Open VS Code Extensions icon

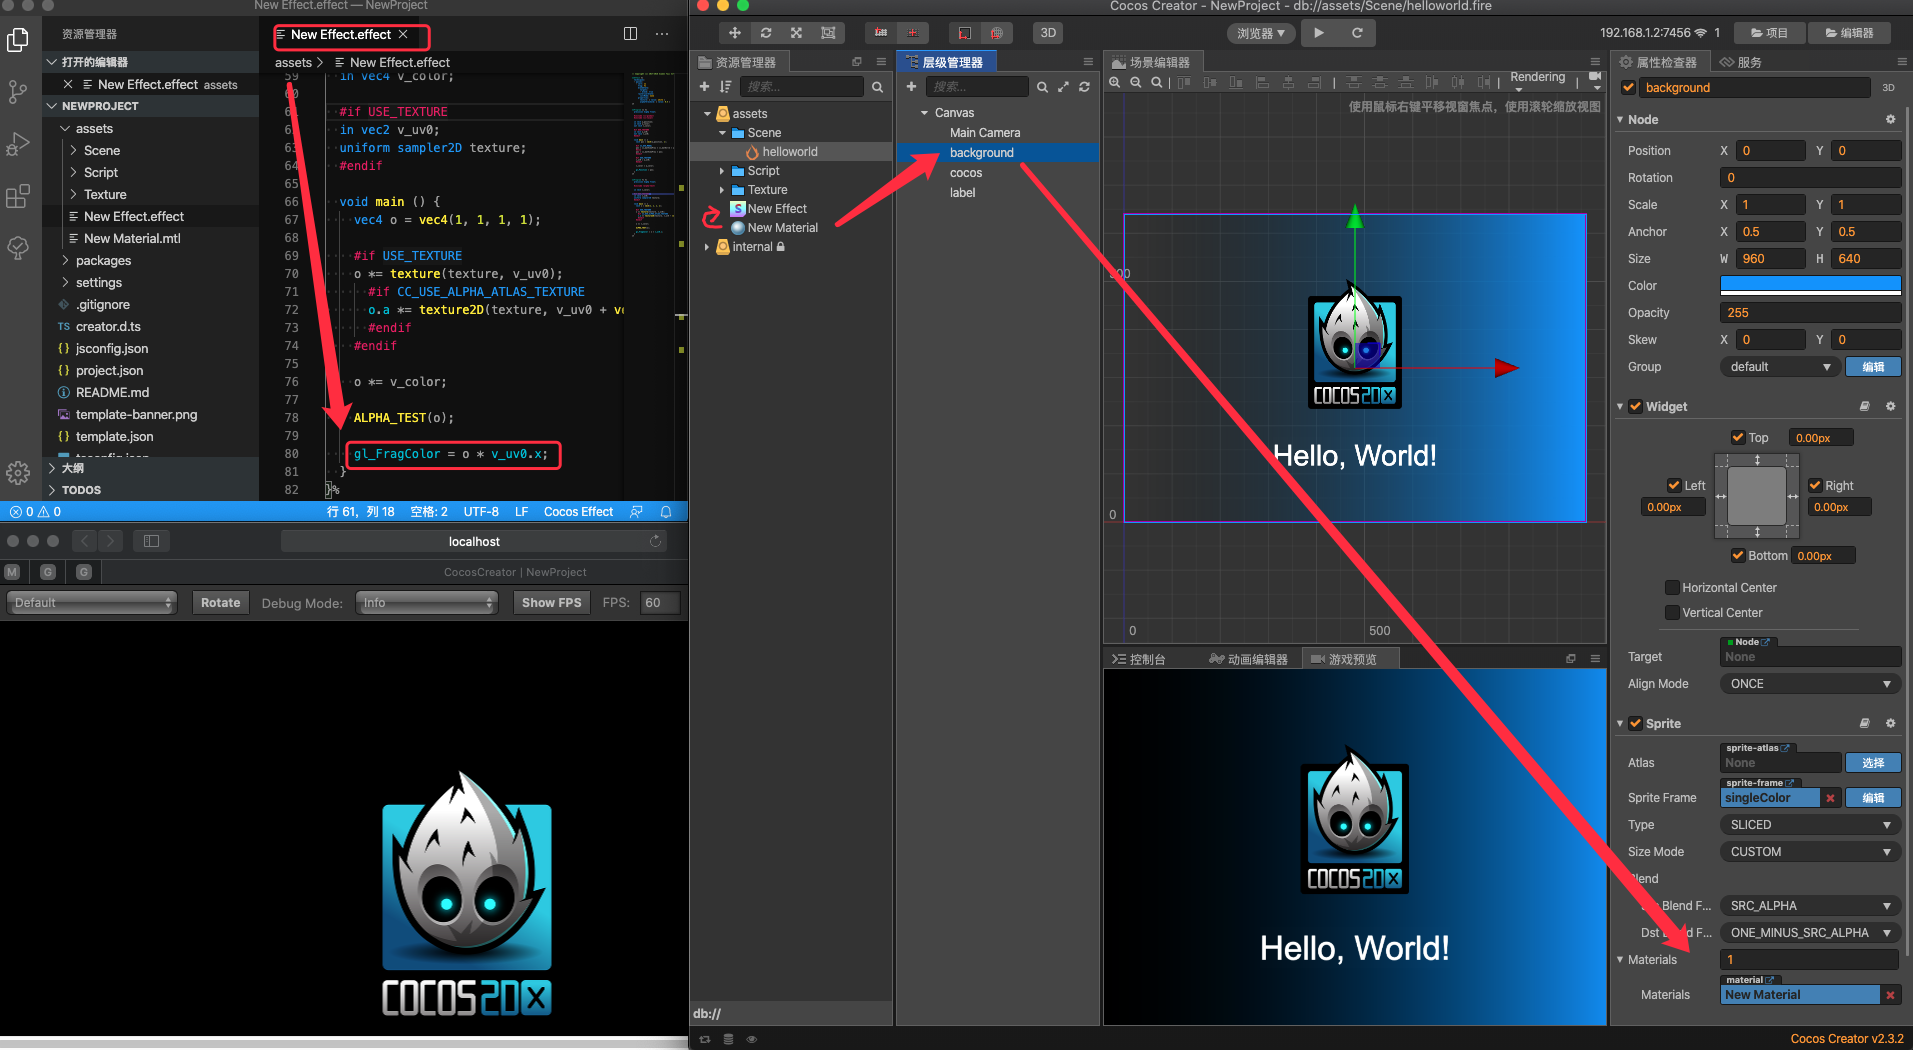pyautogui.click(x=18, y=197)
